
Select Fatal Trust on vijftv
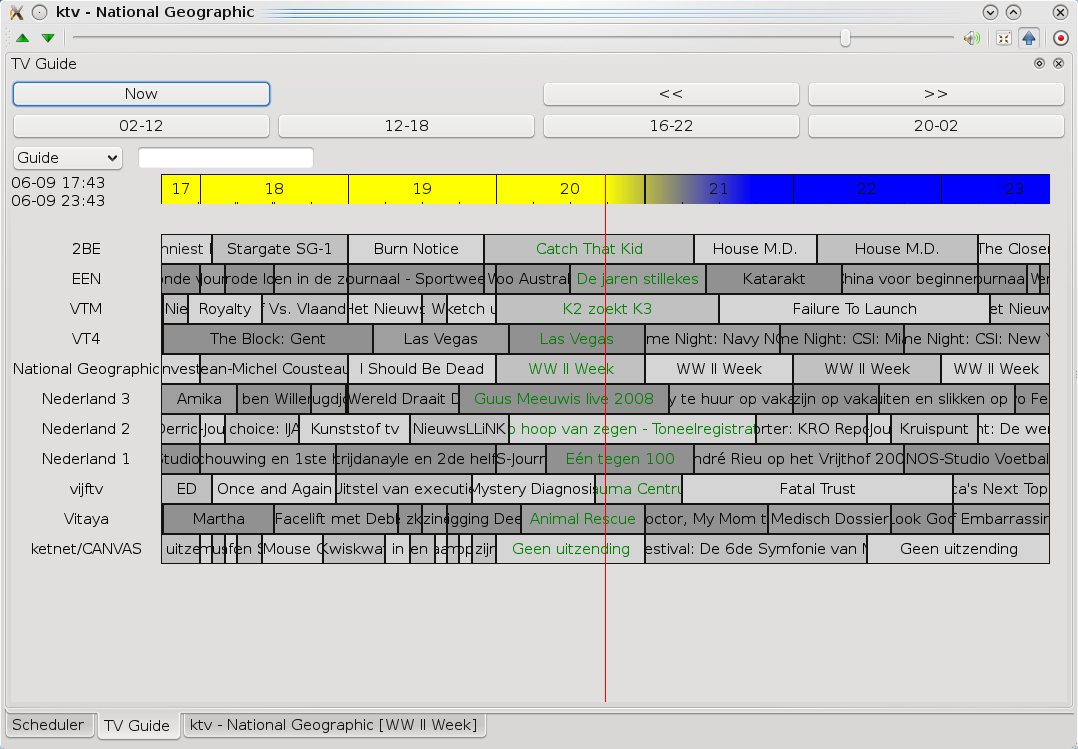(817, 489)
